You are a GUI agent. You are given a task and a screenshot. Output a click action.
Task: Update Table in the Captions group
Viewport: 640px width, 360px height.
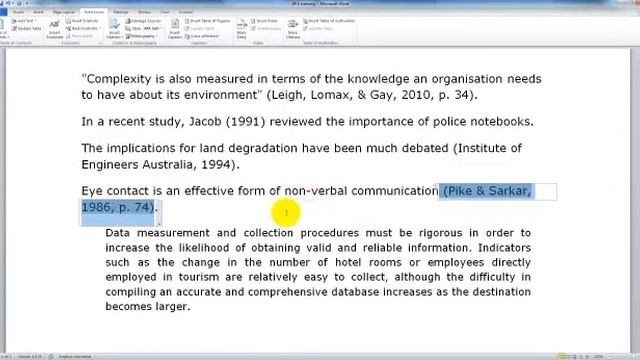[200, 29]
